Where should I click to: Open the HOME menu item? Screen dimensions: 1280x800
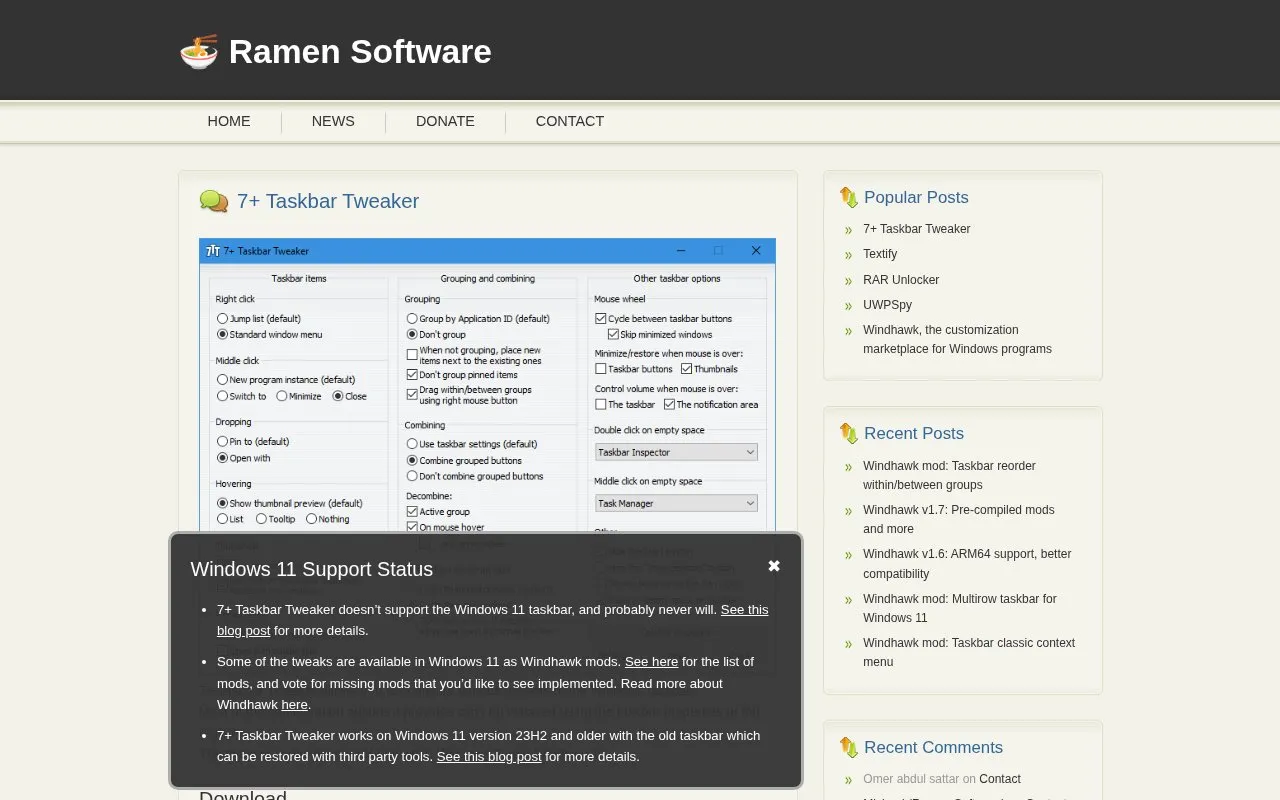[x=229, y=121]
